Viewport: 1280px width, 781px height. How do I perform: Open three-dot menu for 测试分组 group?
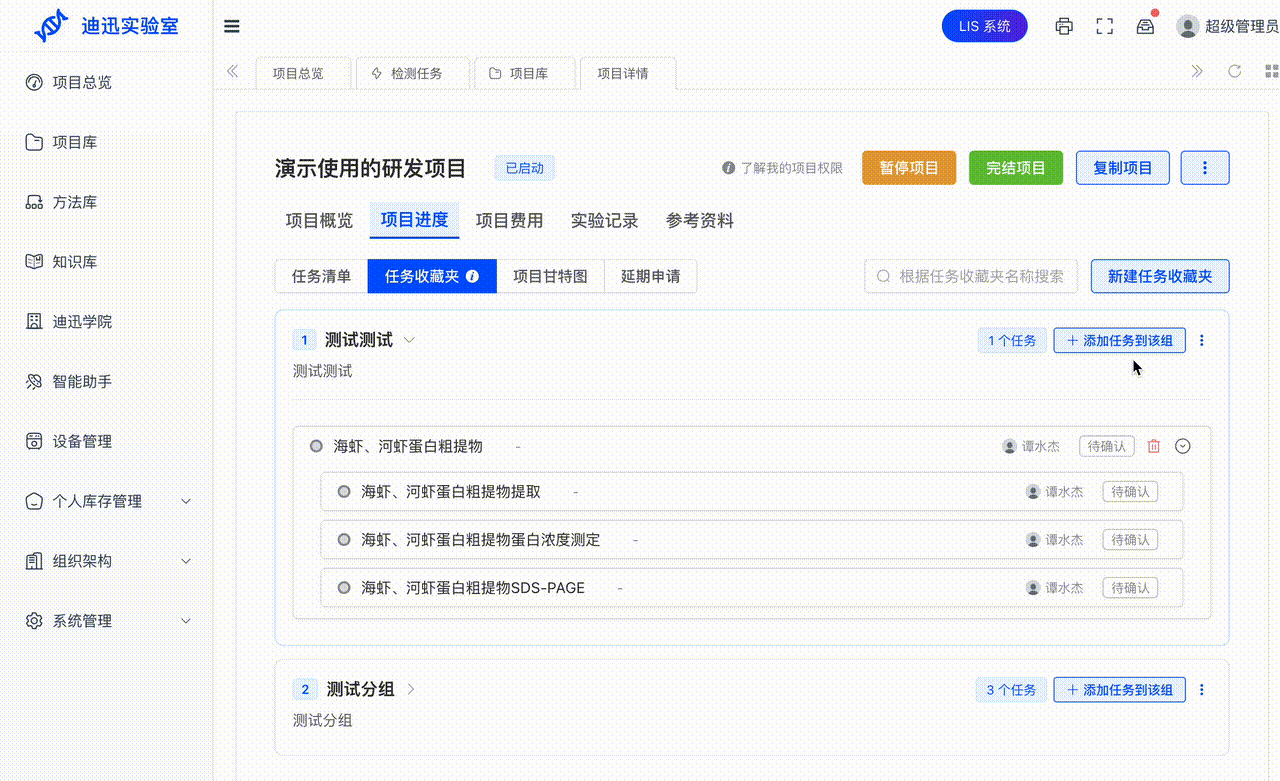[1202, 689]
